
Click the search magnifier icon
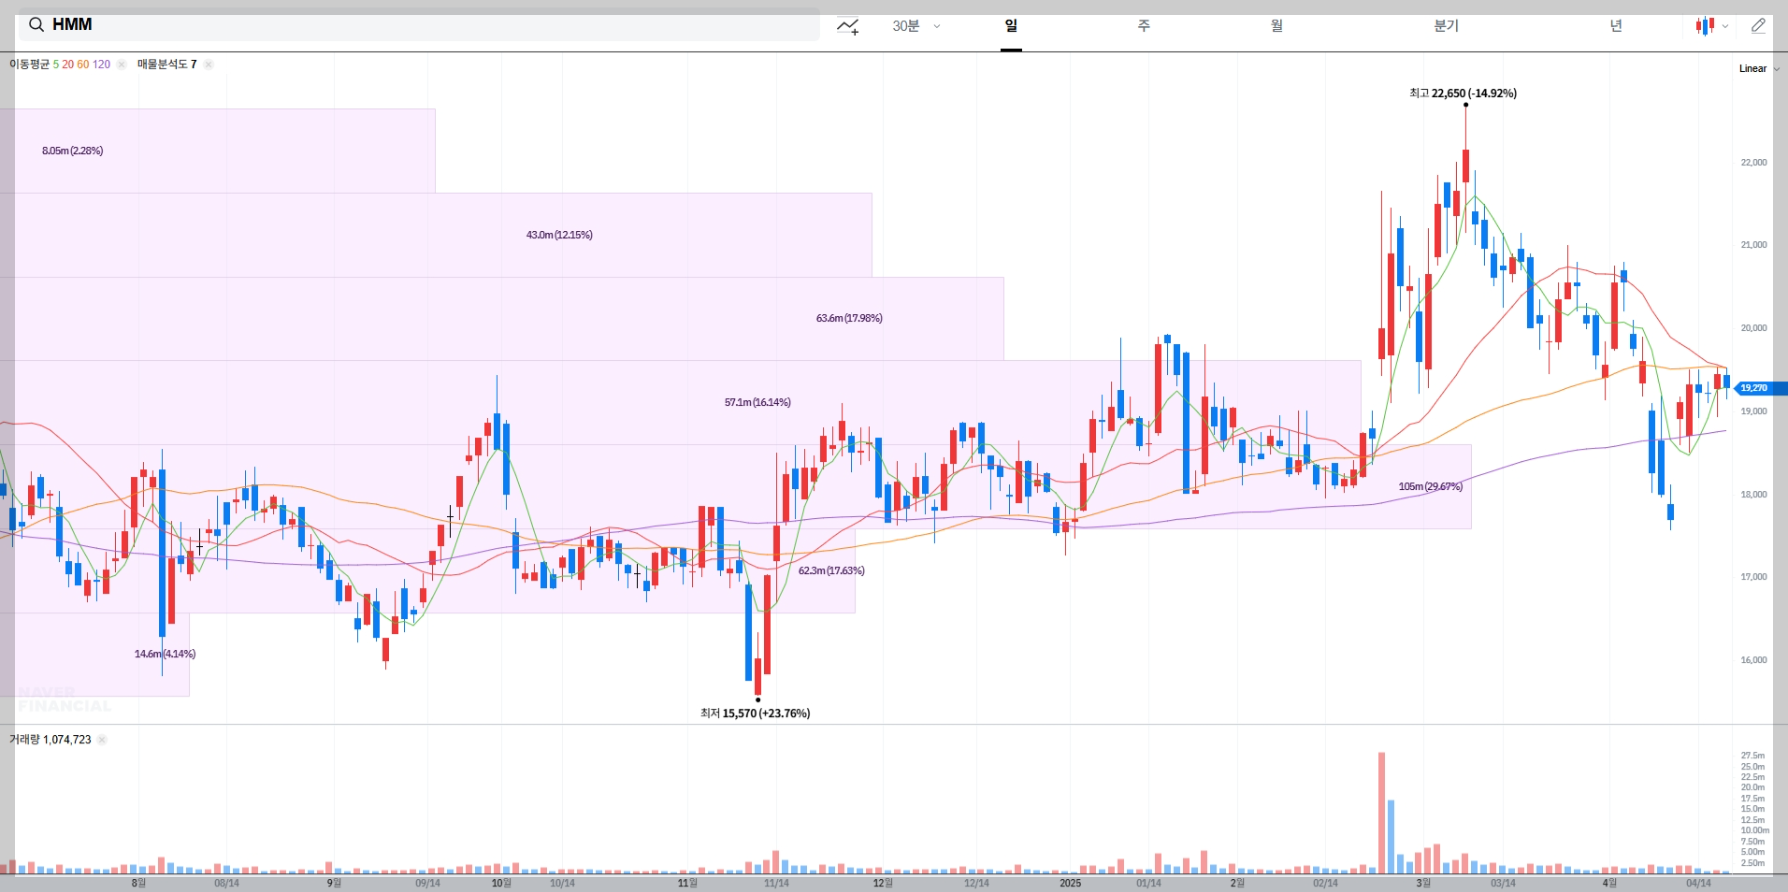(36, 25)
